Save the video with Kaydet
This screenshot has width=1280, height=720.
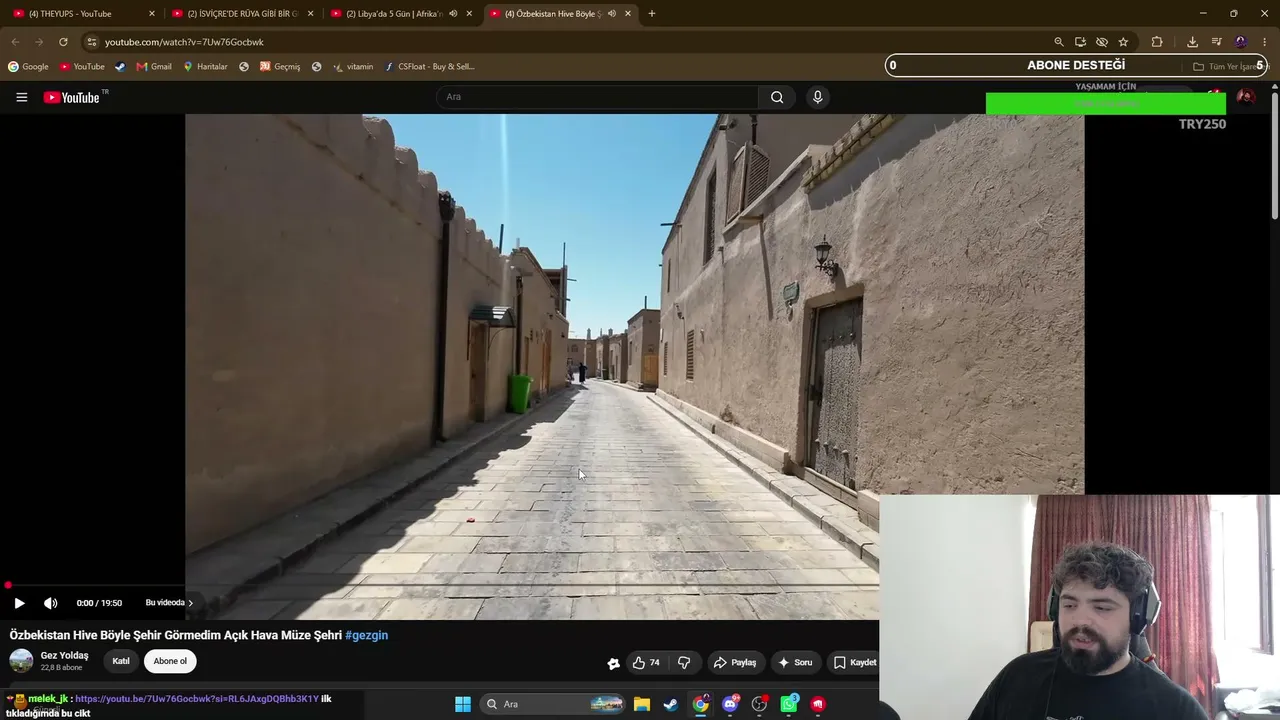click(854, 662)
